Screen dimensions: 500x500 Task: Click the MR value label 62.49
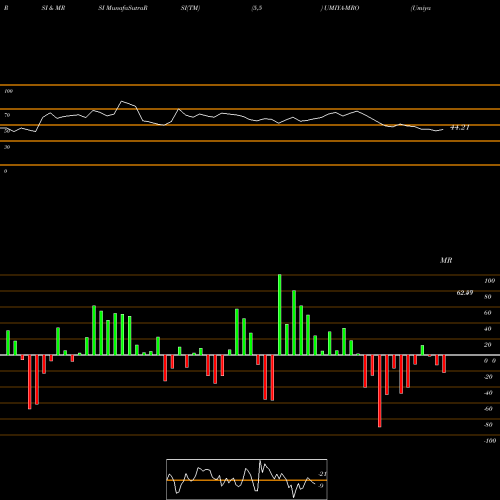(x=465, y=293)
